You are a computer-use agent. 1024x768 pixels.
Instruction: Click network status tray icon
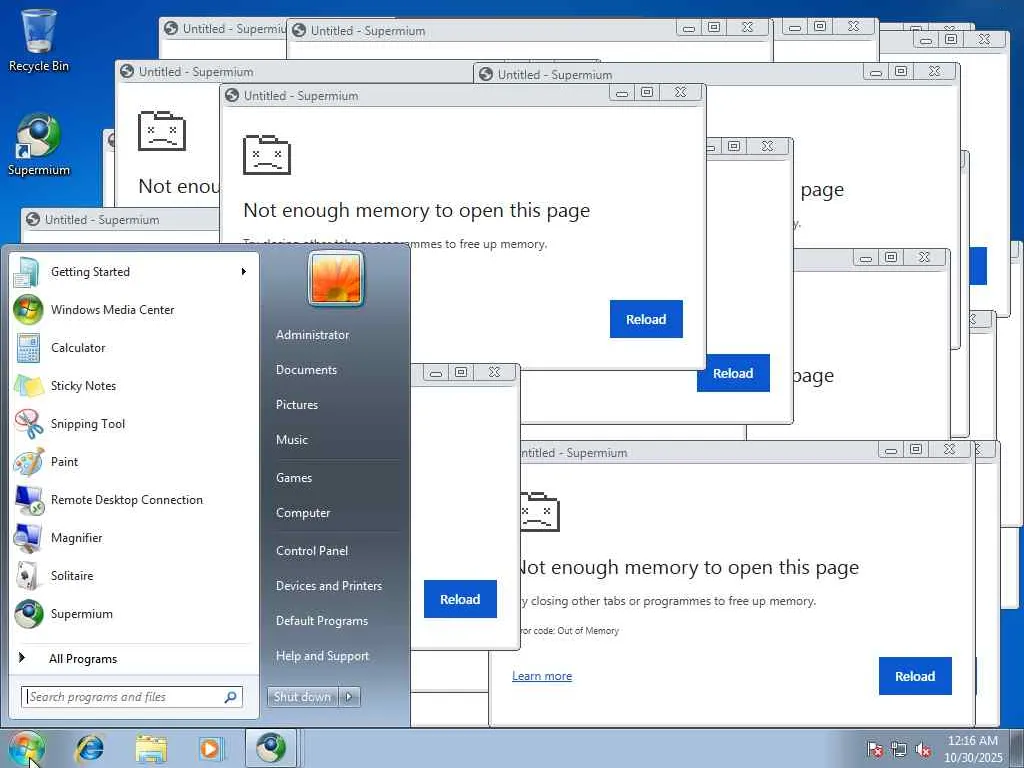point(899,749)
